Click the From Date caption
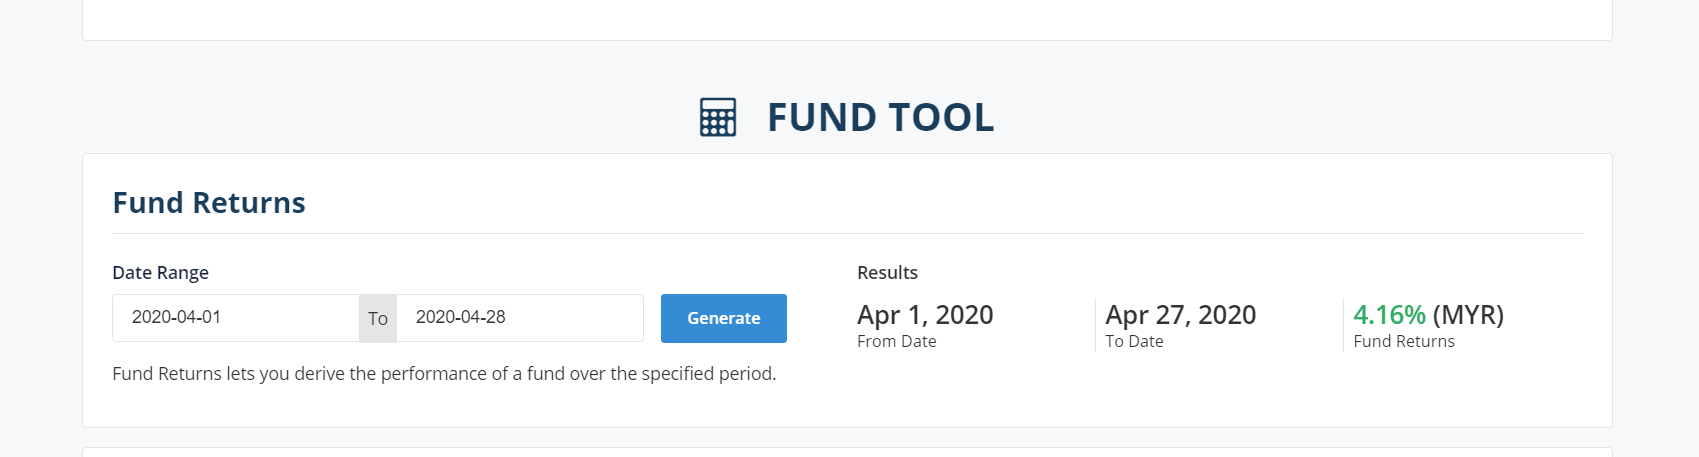This screenshot has width=1699, height=457. click(897, 341)
